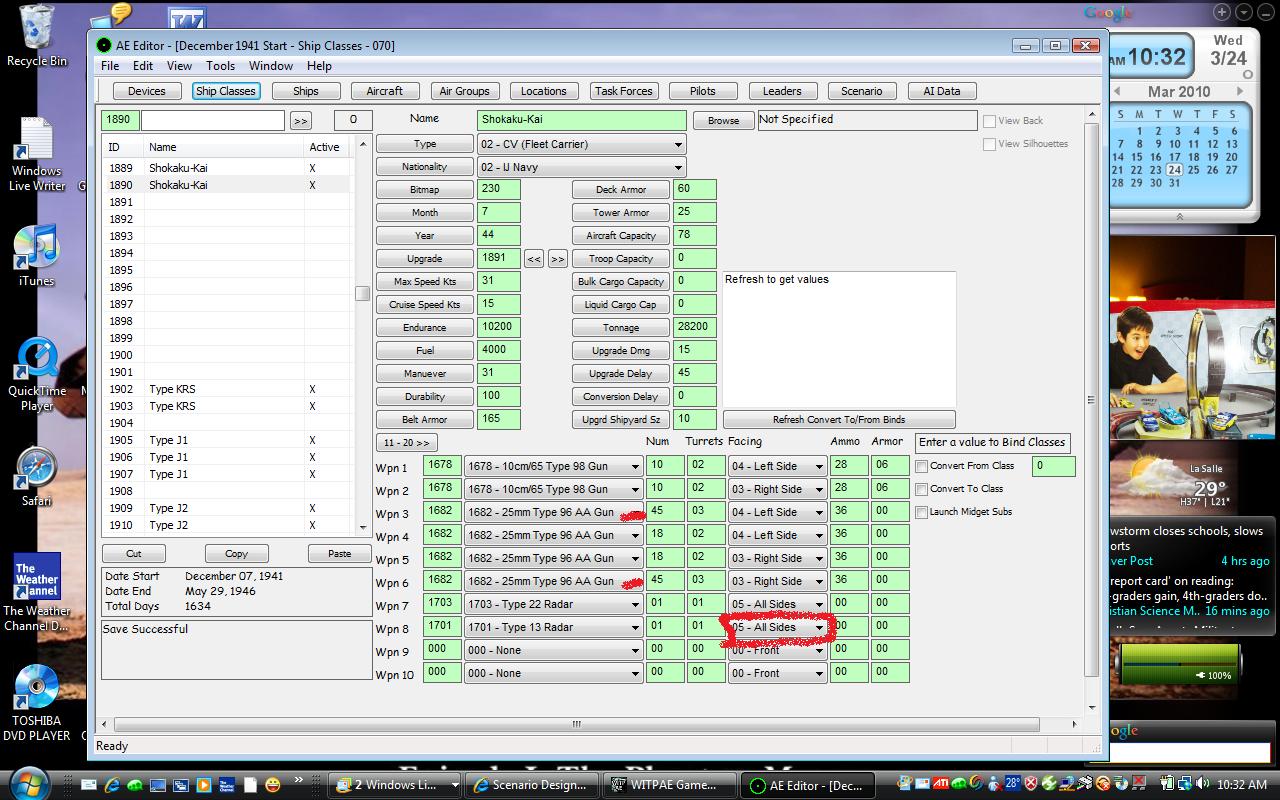This screenshot has height=800, width=1280.
Task: Tick the Launch Midget Subs checkbox
Action: pyautogui.click(x=922, y=512)
